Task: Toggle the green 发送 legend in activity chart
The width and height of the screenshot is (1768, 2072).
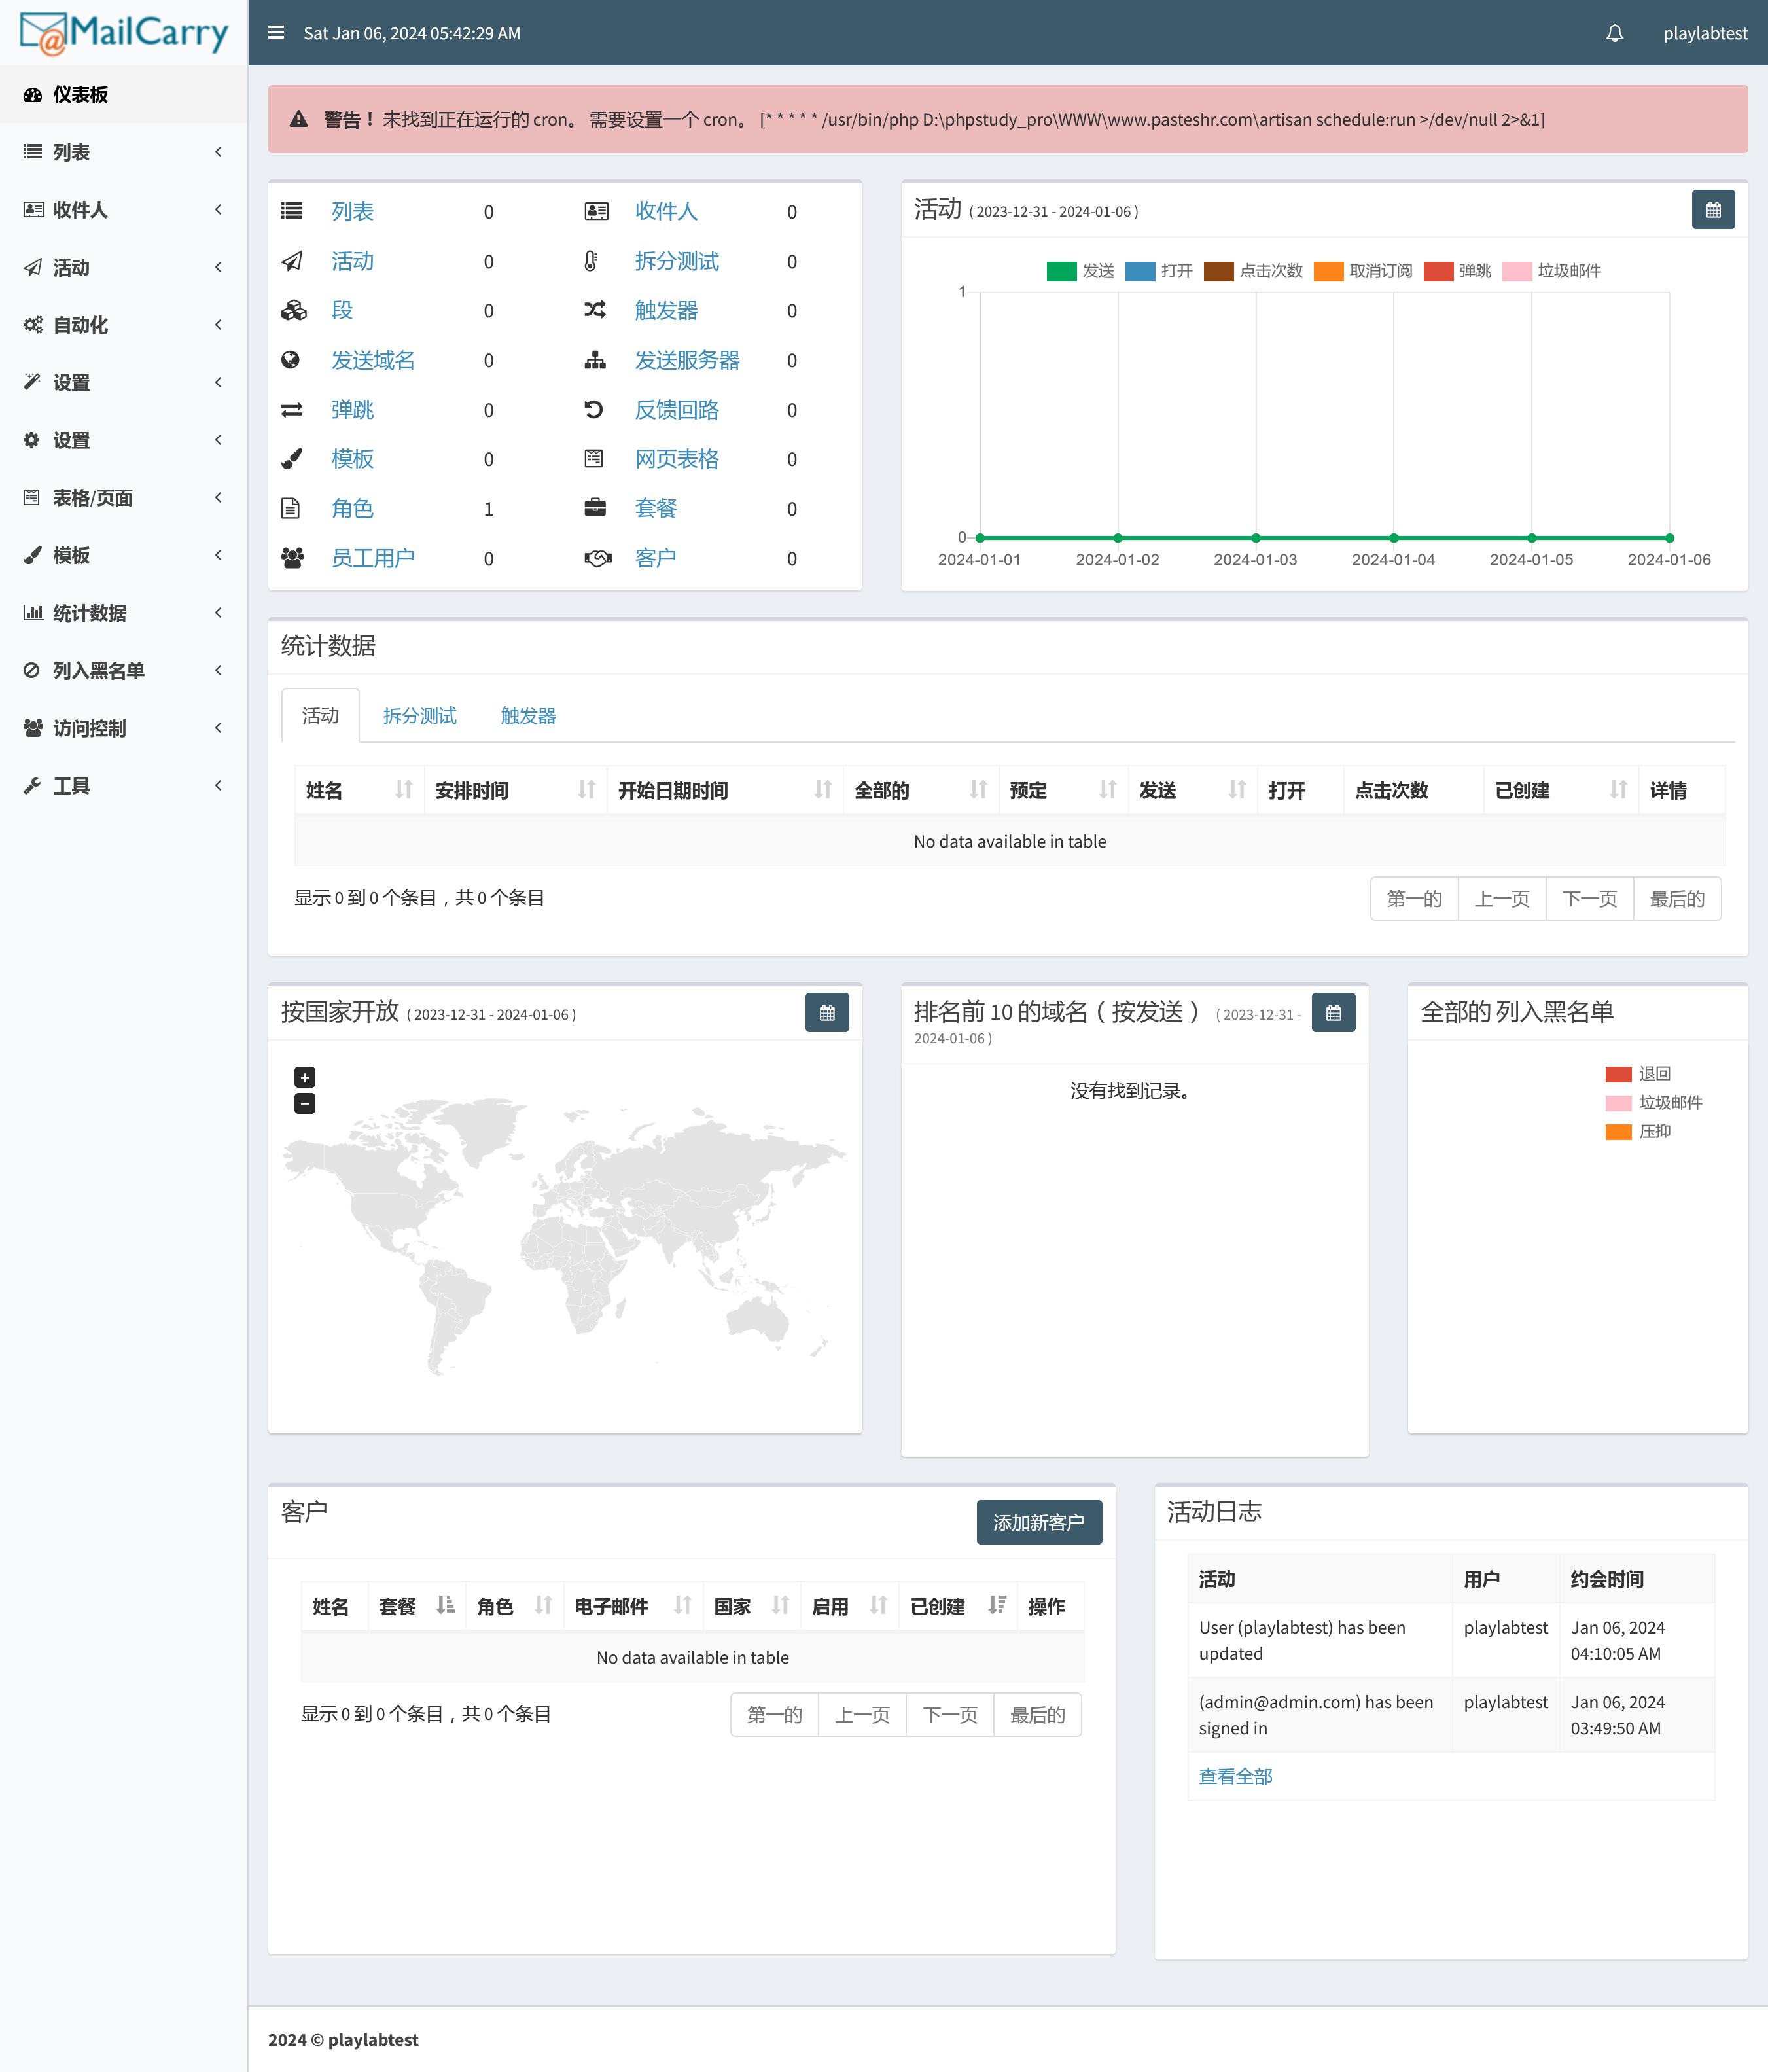Action: pyautogui.click(x=1080, y=271)
